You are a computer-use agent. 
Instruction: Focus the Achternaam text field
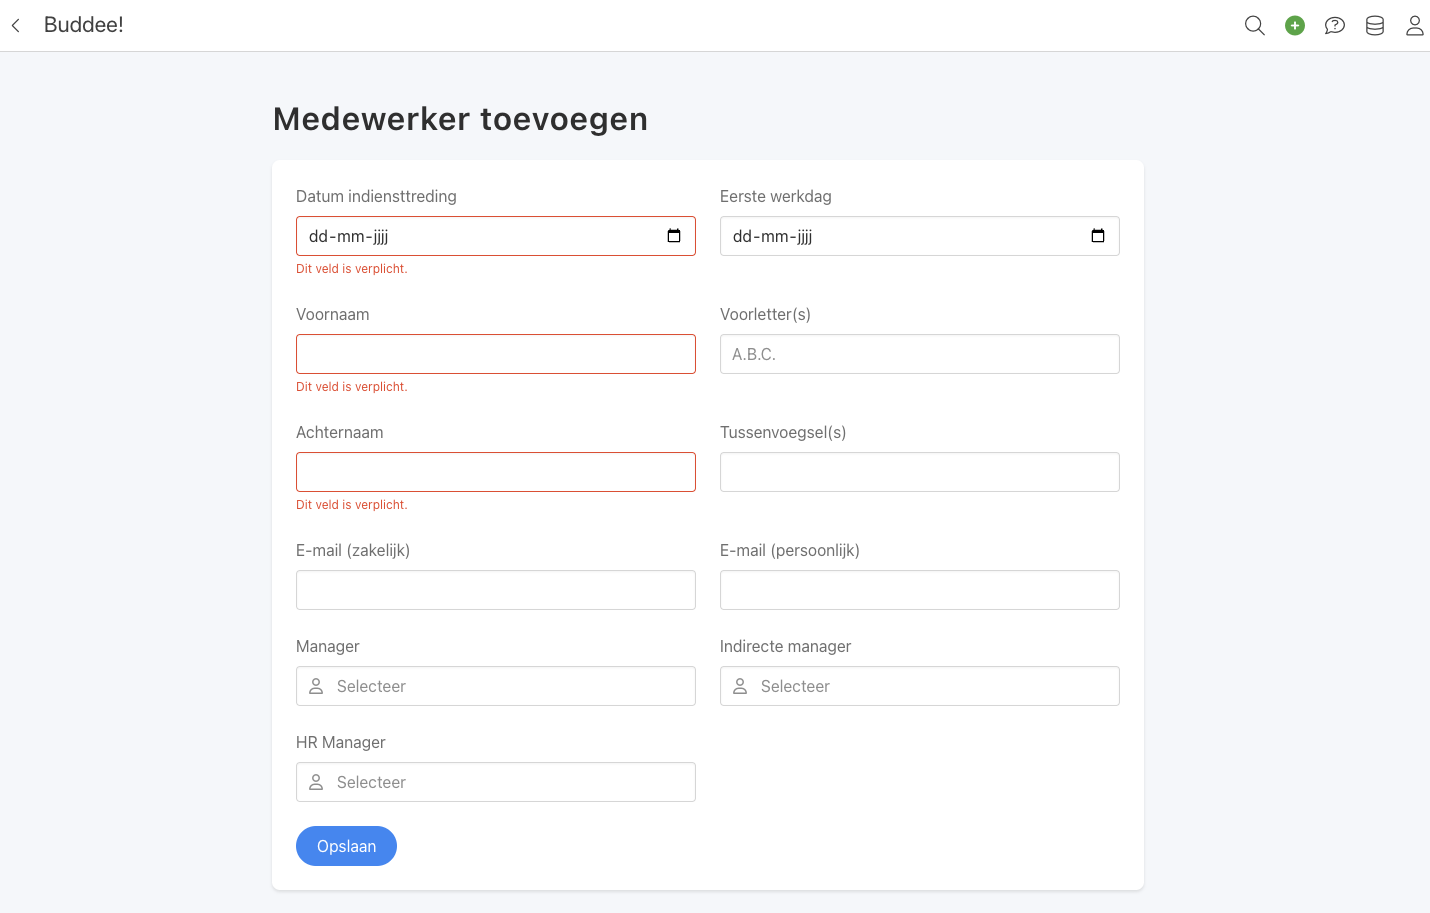(496, 472)
